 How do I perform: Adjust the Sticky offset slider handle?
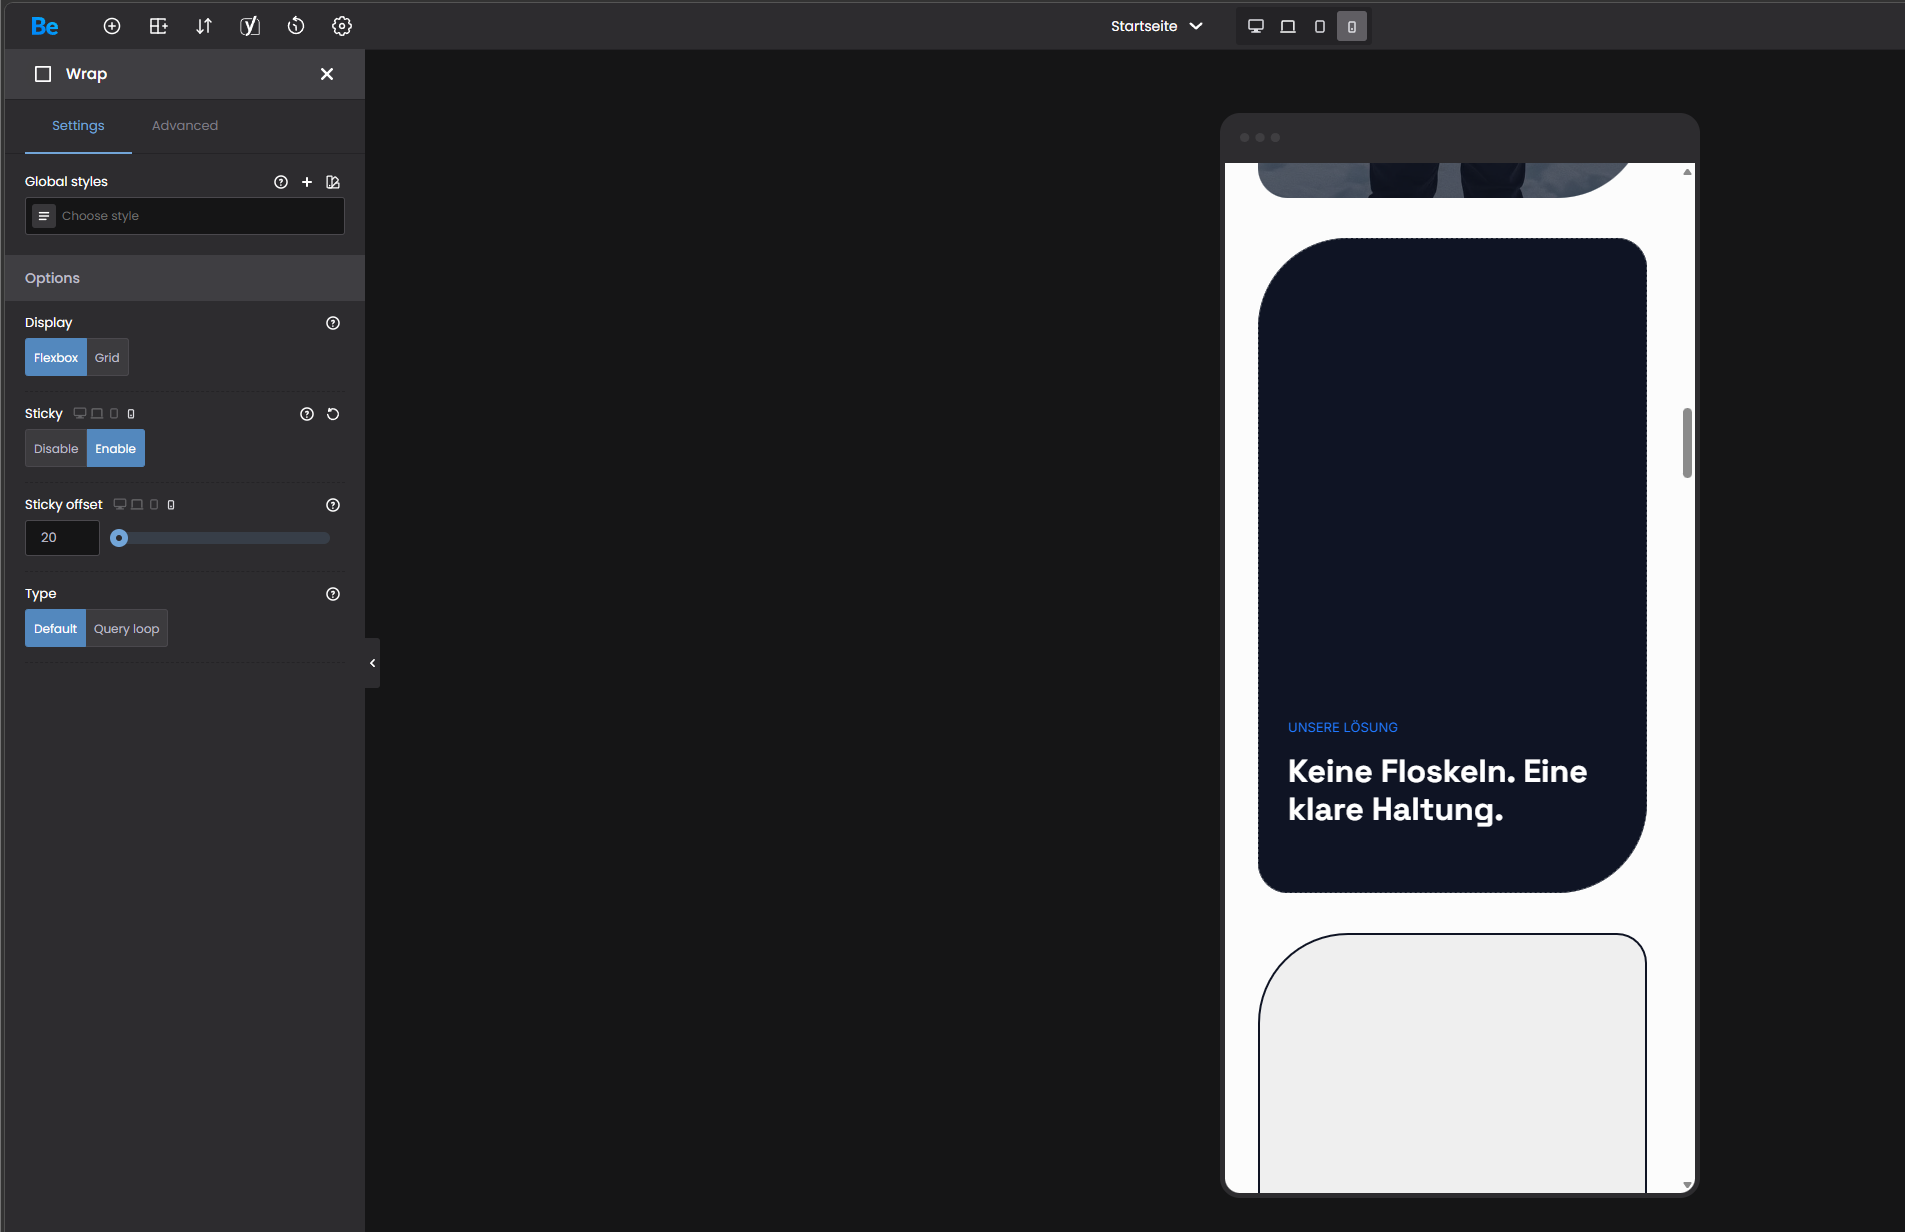tap(119, 538)
